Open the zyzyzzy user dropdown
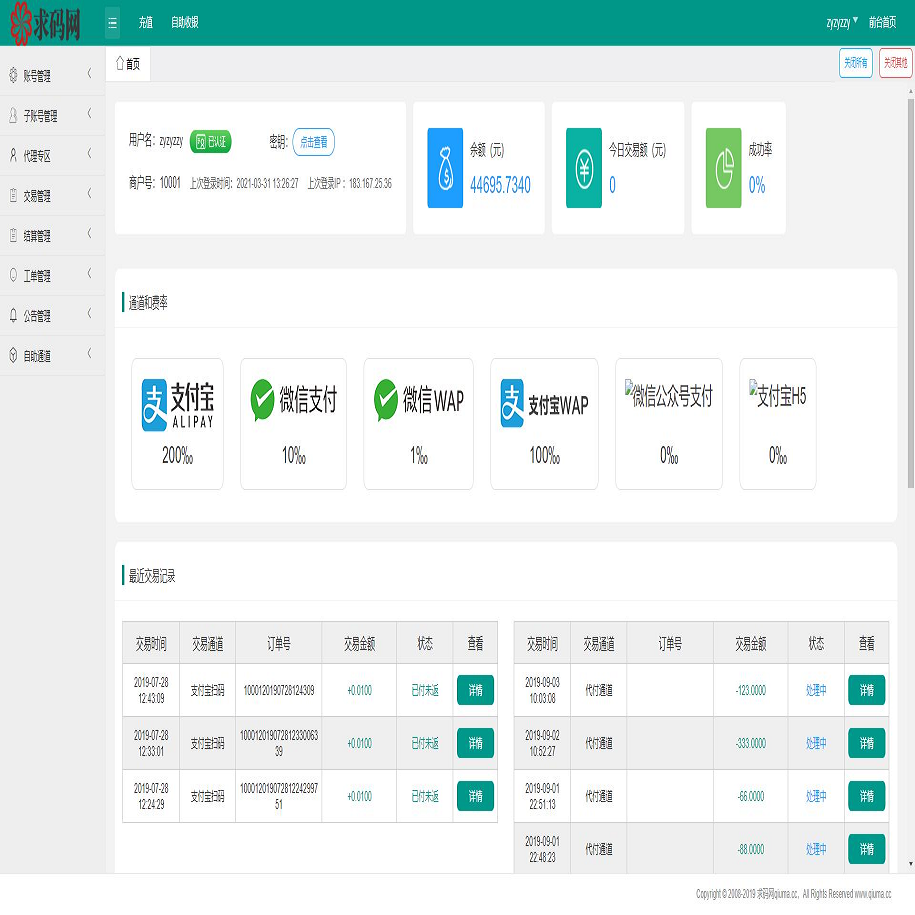 [x=842, y=21]
